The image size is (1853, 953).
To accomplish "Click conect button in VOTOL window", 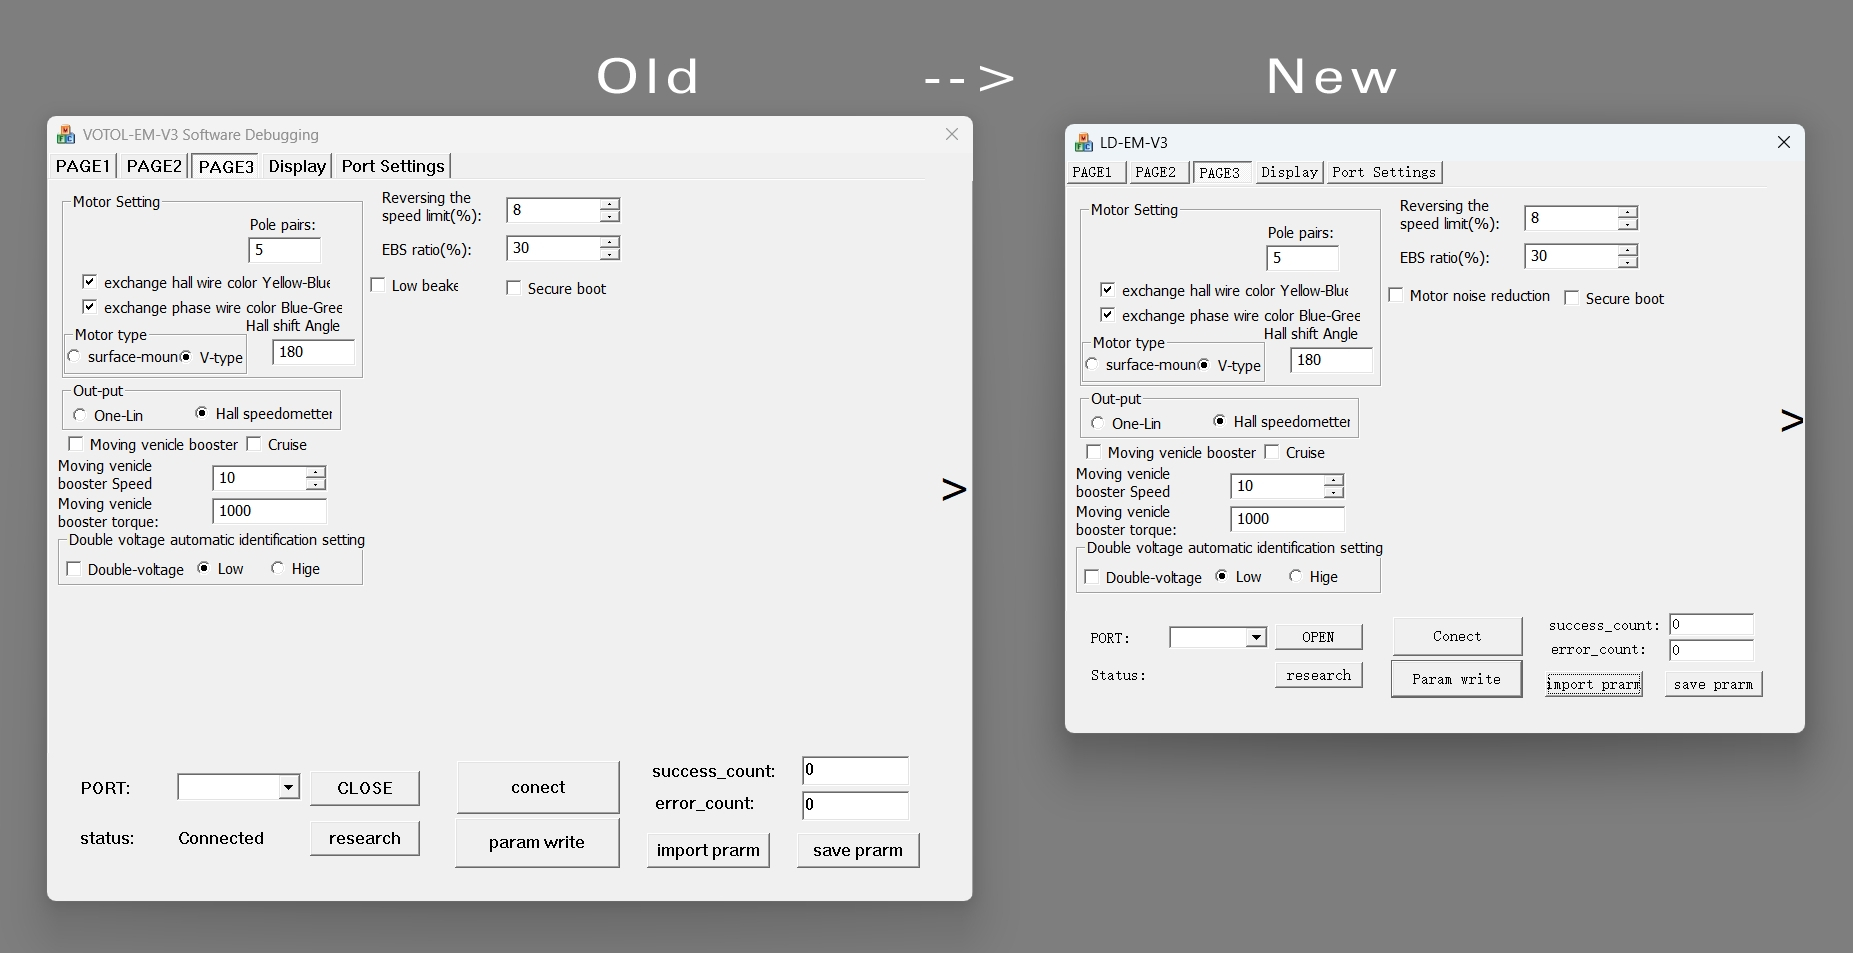I will [x=538, y=787].
